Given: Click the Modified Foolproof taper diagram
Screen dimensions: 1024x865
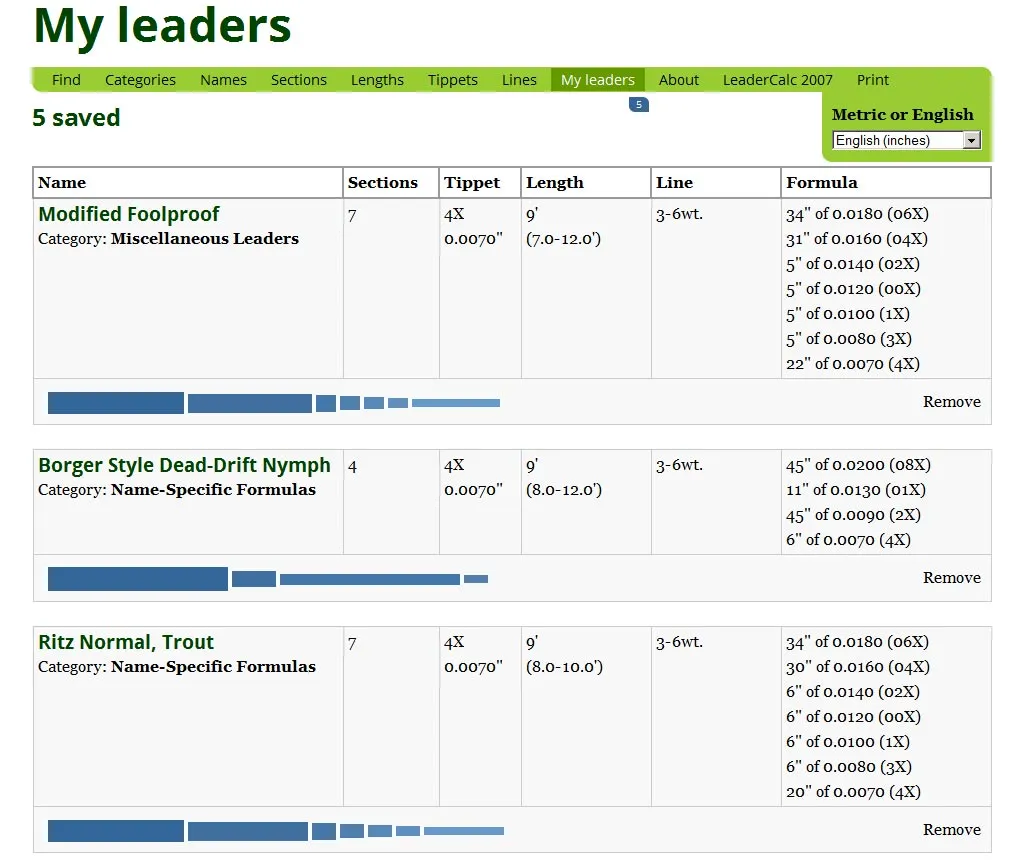Looking at the screenshot, I should coord(273,403).
